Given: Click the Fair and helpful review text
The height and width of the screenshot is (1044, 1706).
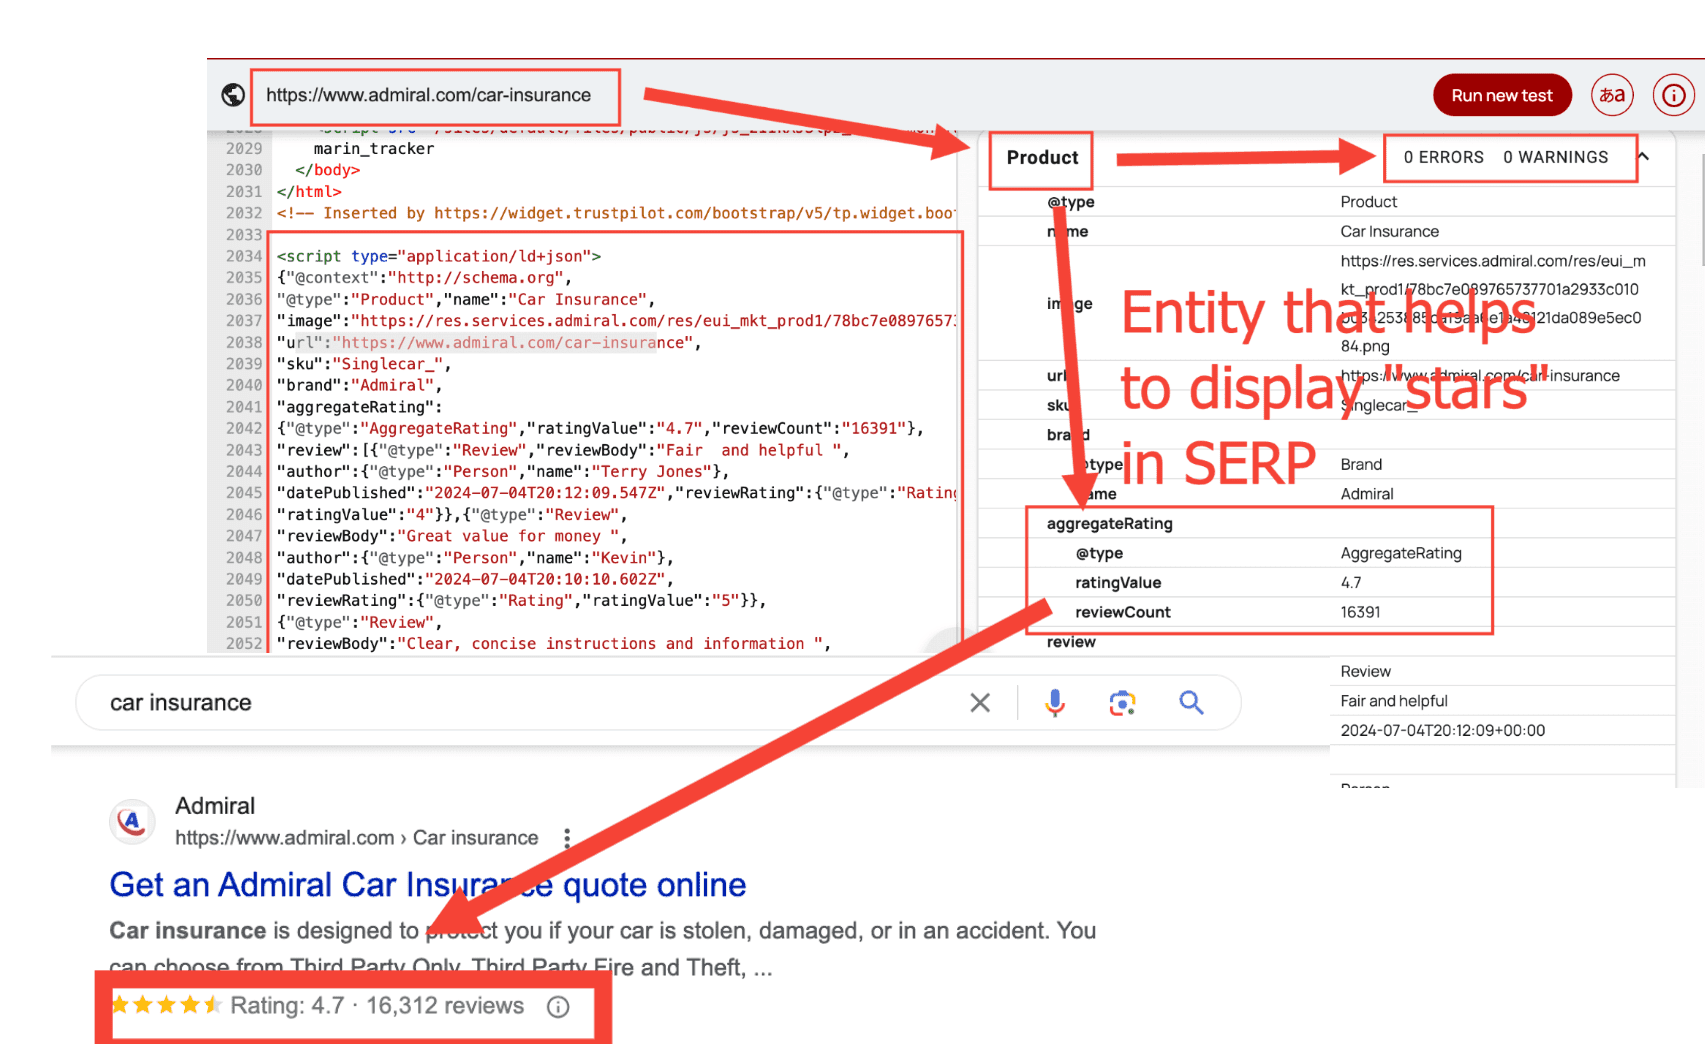Looking at the screenshot, I should 1393,701.
